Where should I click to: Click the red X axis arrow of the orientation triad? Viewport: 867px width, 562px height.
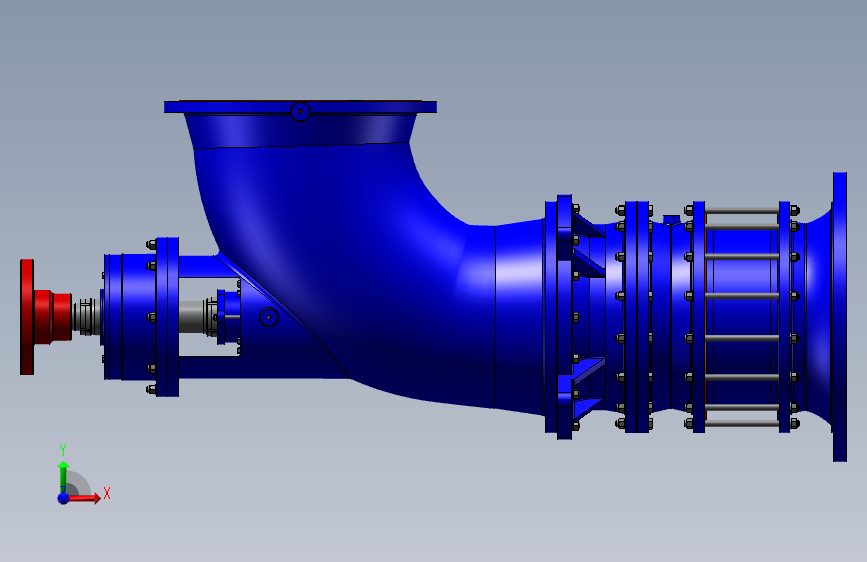coord(83,498)
